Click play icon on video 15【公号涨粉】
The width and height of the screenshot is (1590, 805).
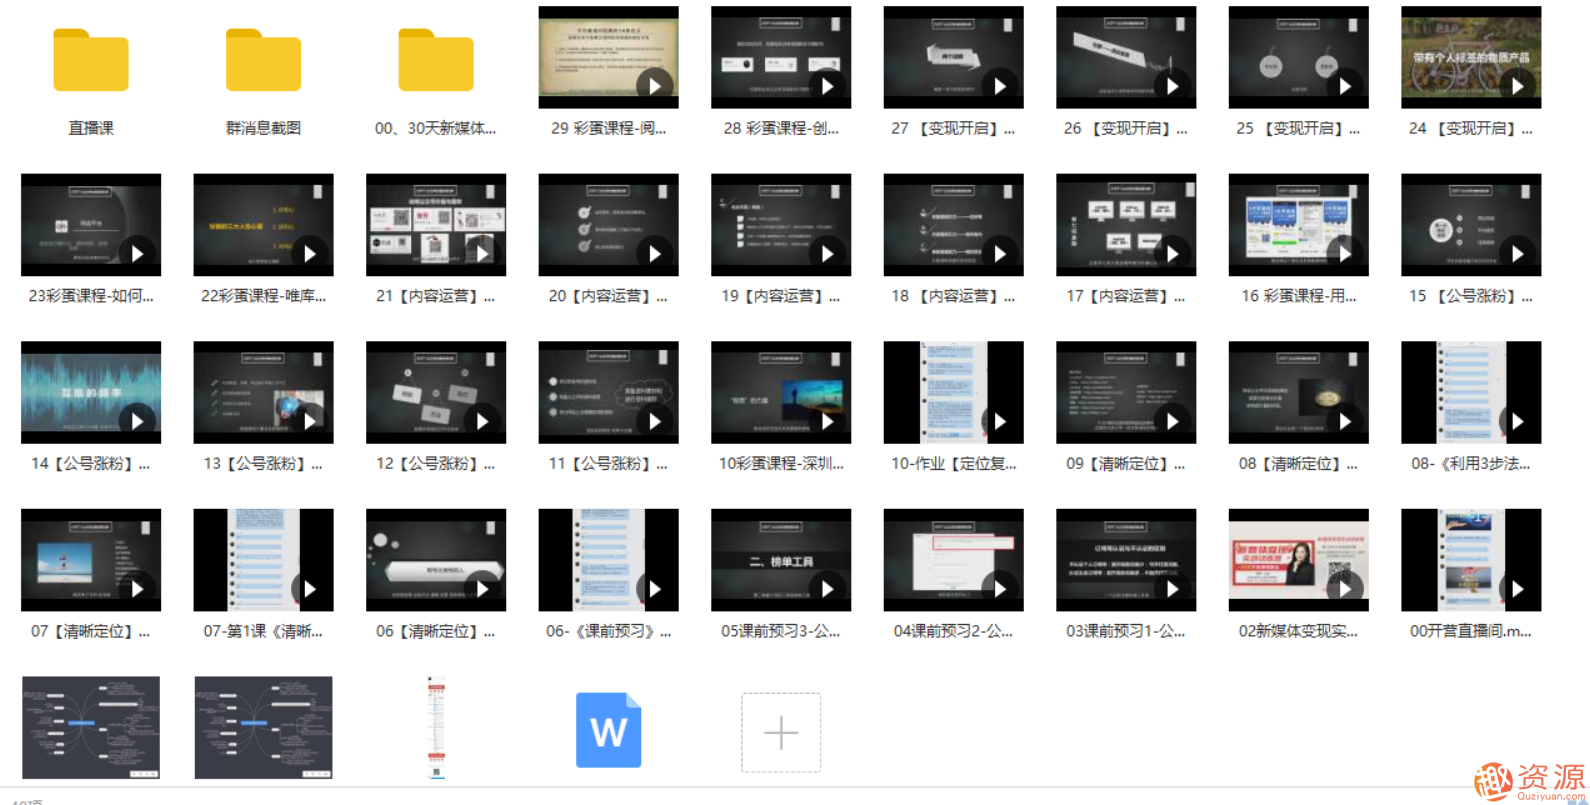coord(1517,254)
